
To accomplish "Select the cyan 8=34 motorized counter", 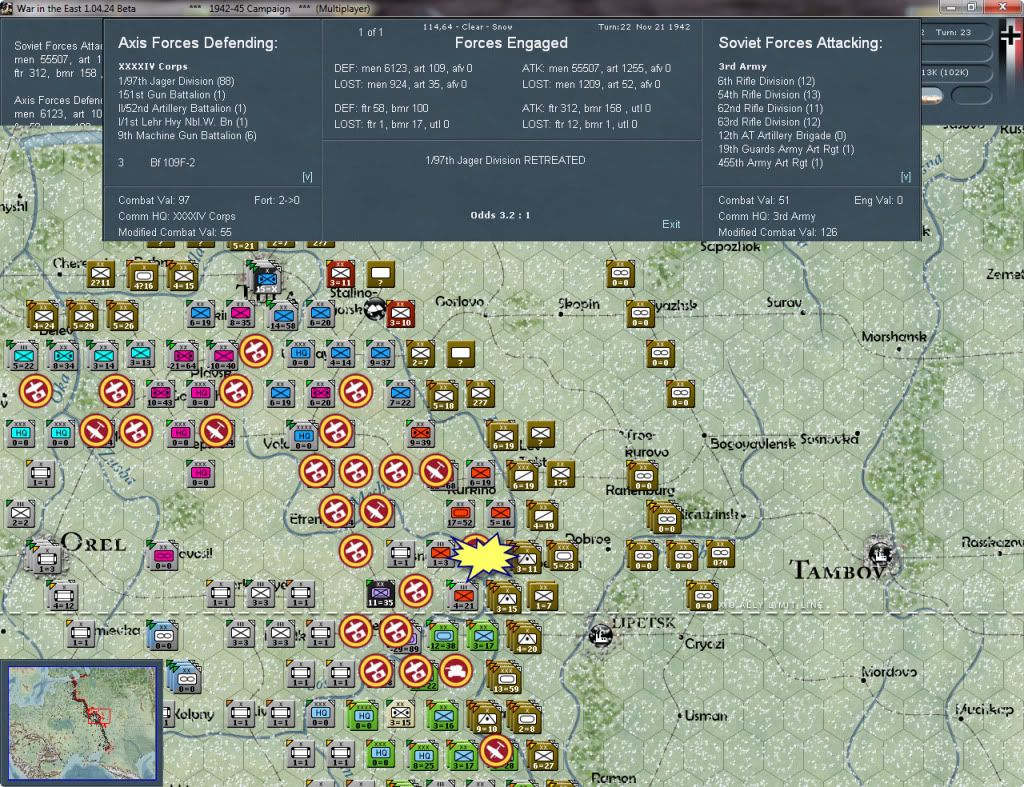I will [63, 355].
